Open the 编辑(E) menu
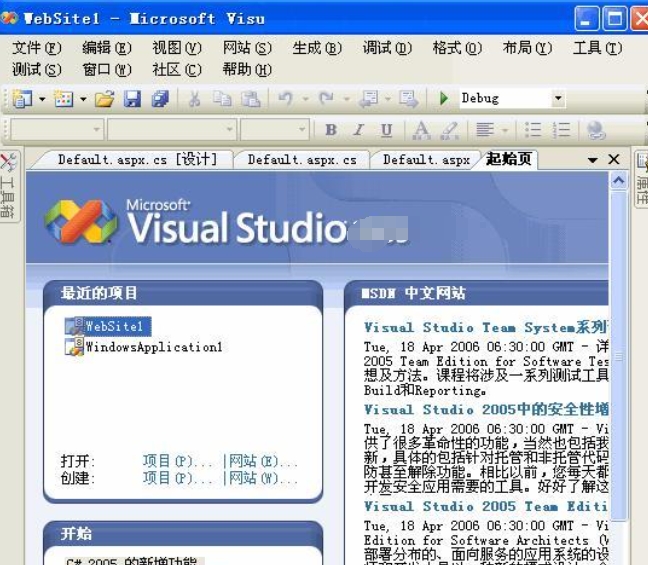Screen dimensions: 648x565 click(107, 48)
